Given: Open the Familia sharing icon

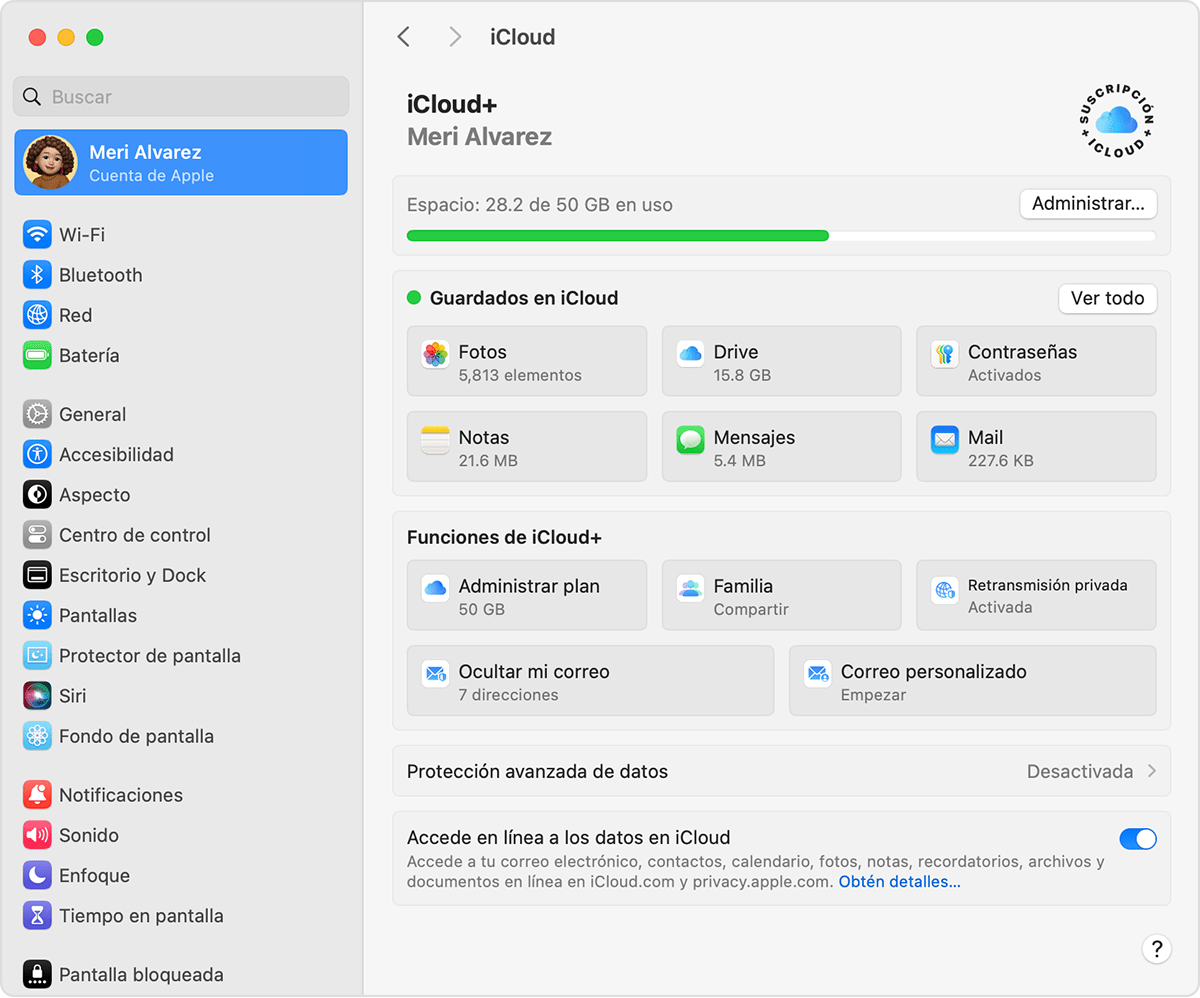Looking at the screenshot, I should pos(690,588).
